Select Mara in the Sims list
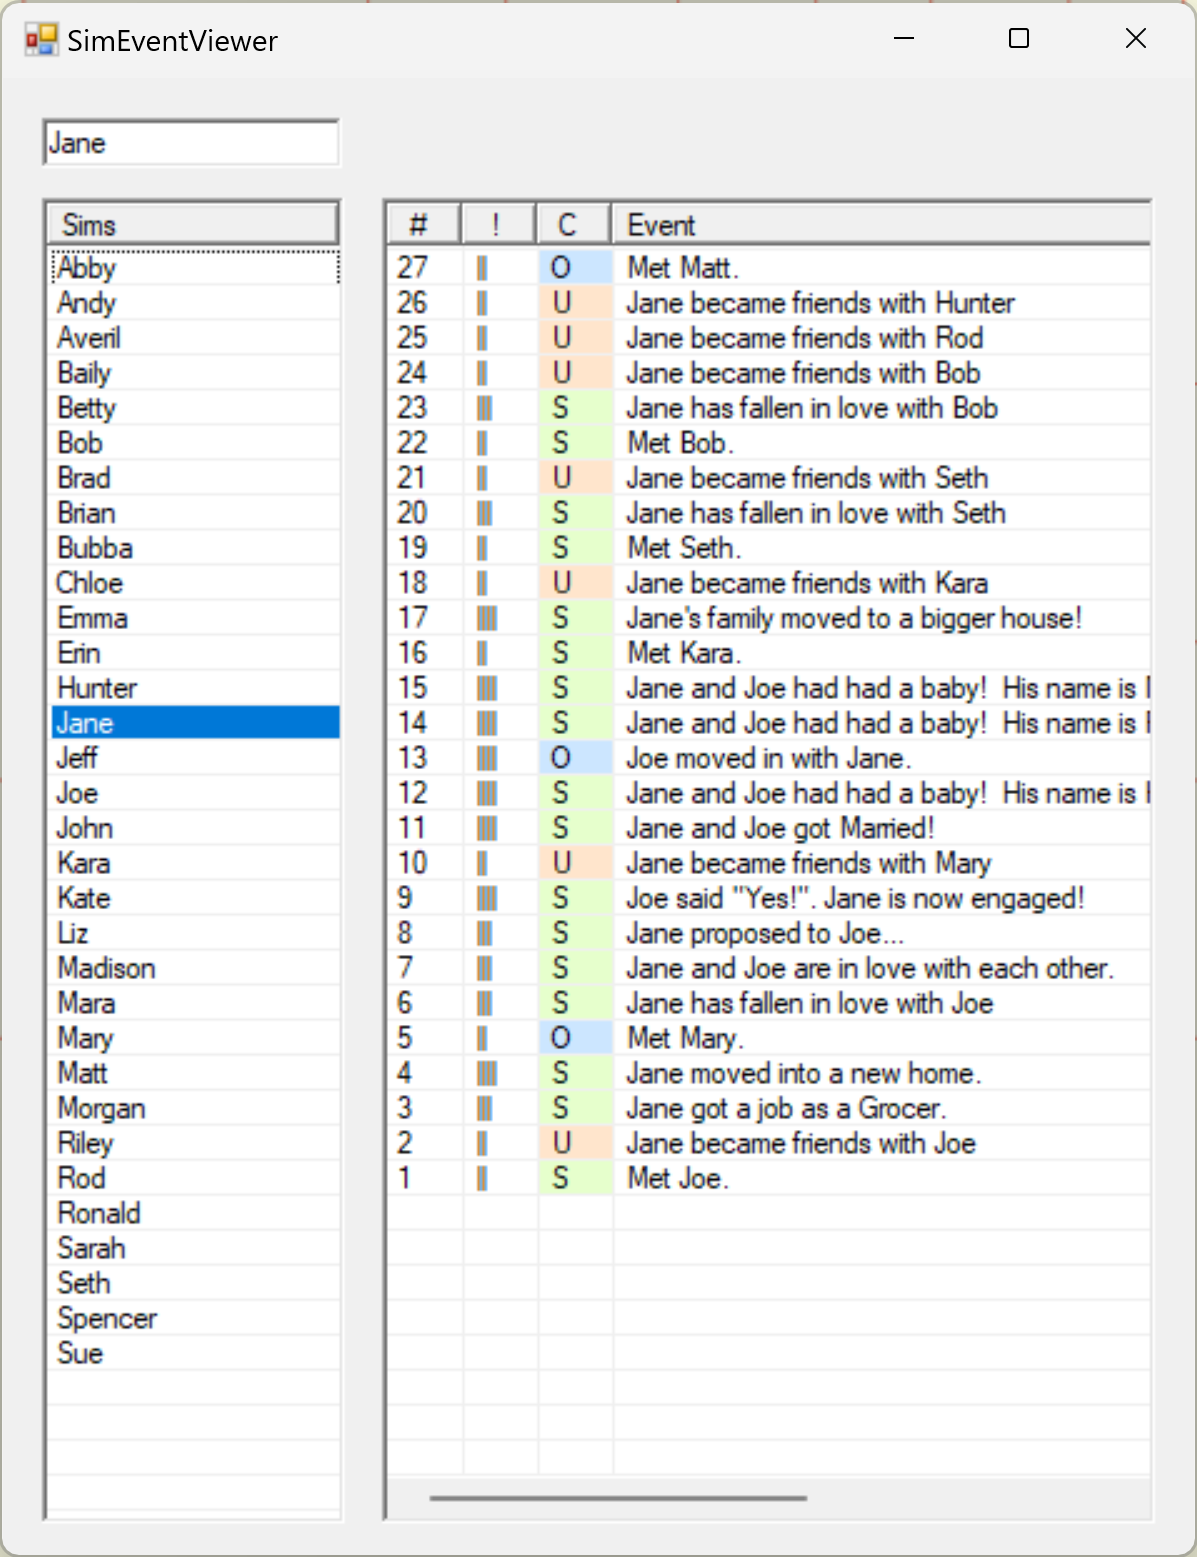 point(195,1002)
